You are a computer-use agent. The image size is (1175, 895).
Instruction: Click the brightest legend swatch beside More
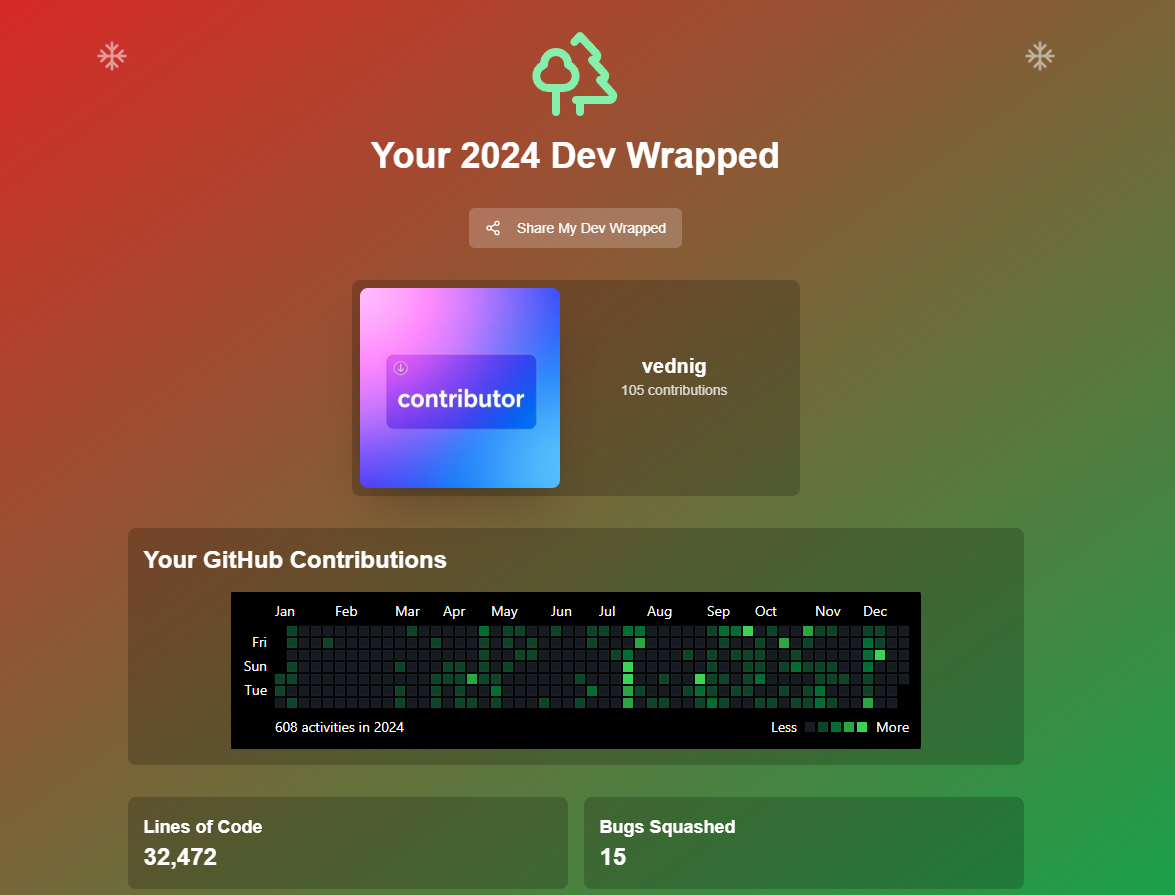click(x=862, y=727)
